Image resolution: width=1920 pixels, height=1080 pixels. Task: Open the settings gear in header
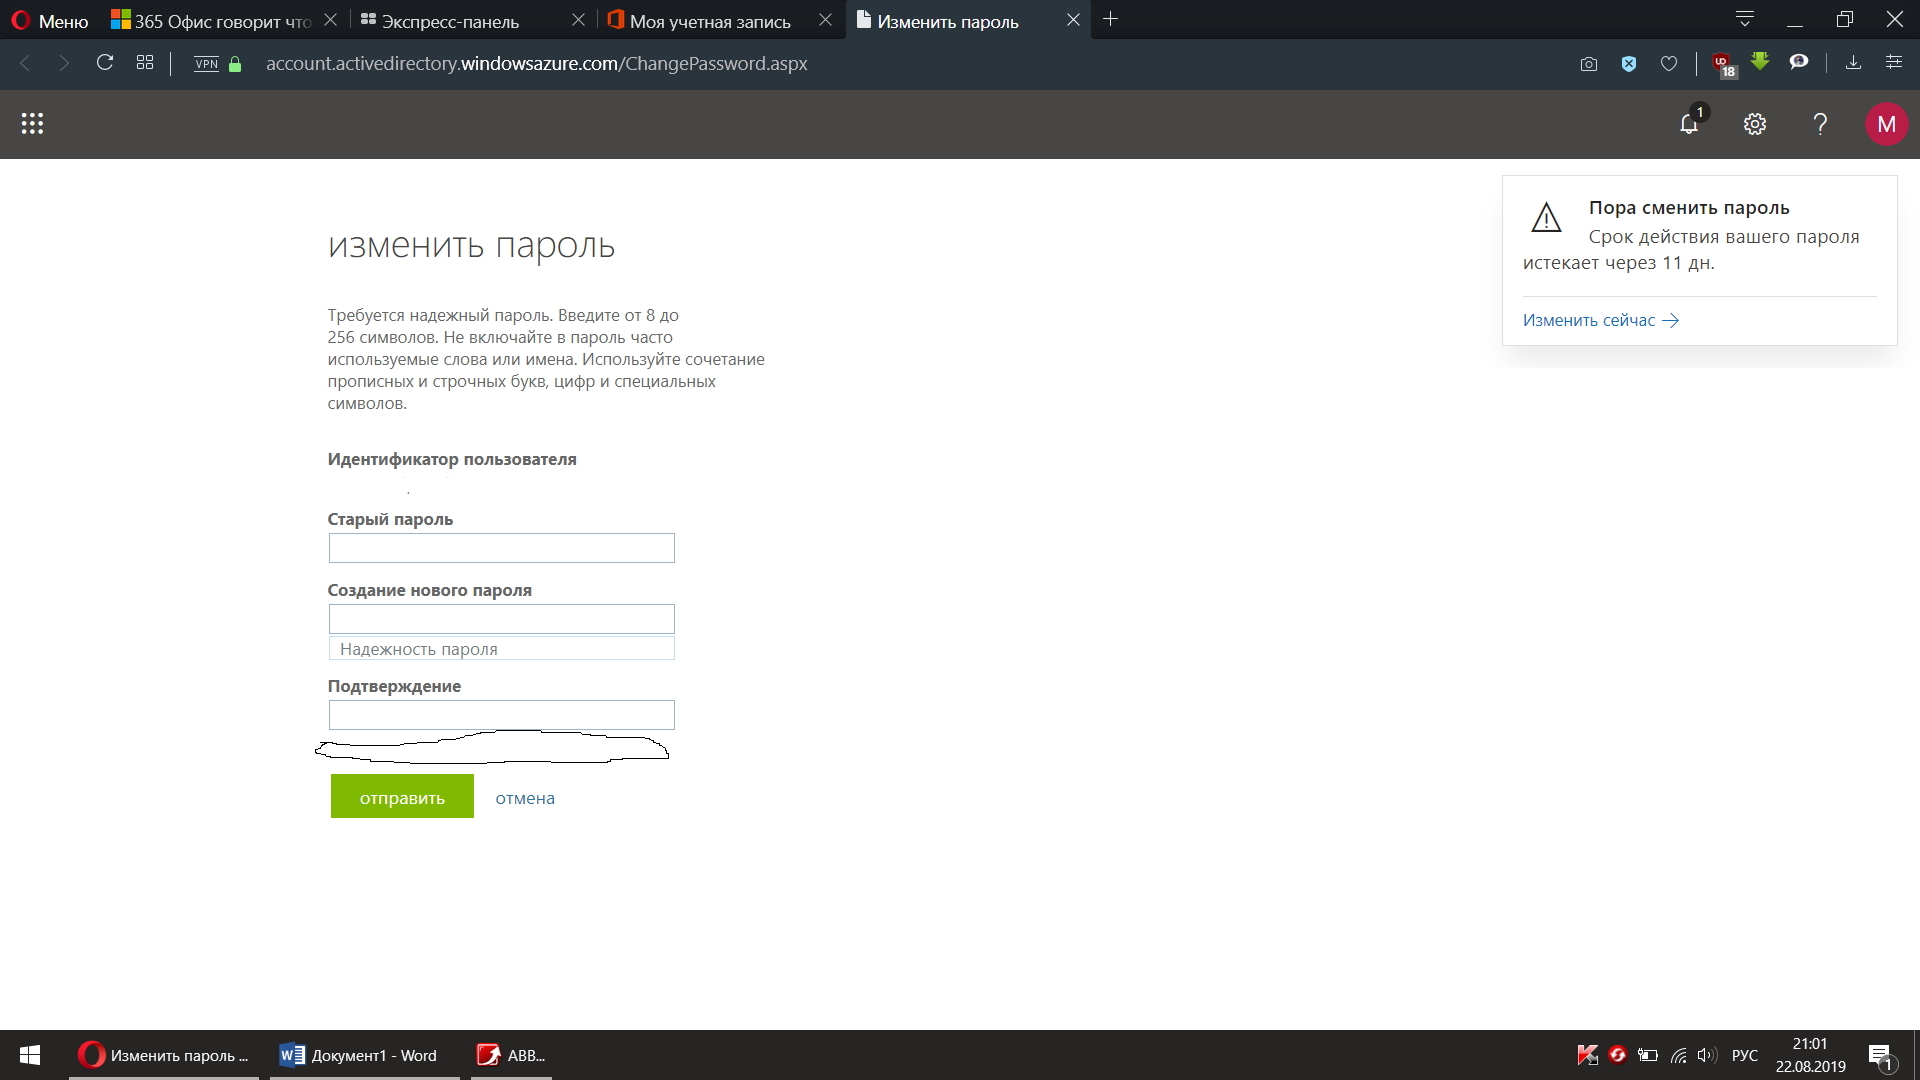(x=1755, y=124)
